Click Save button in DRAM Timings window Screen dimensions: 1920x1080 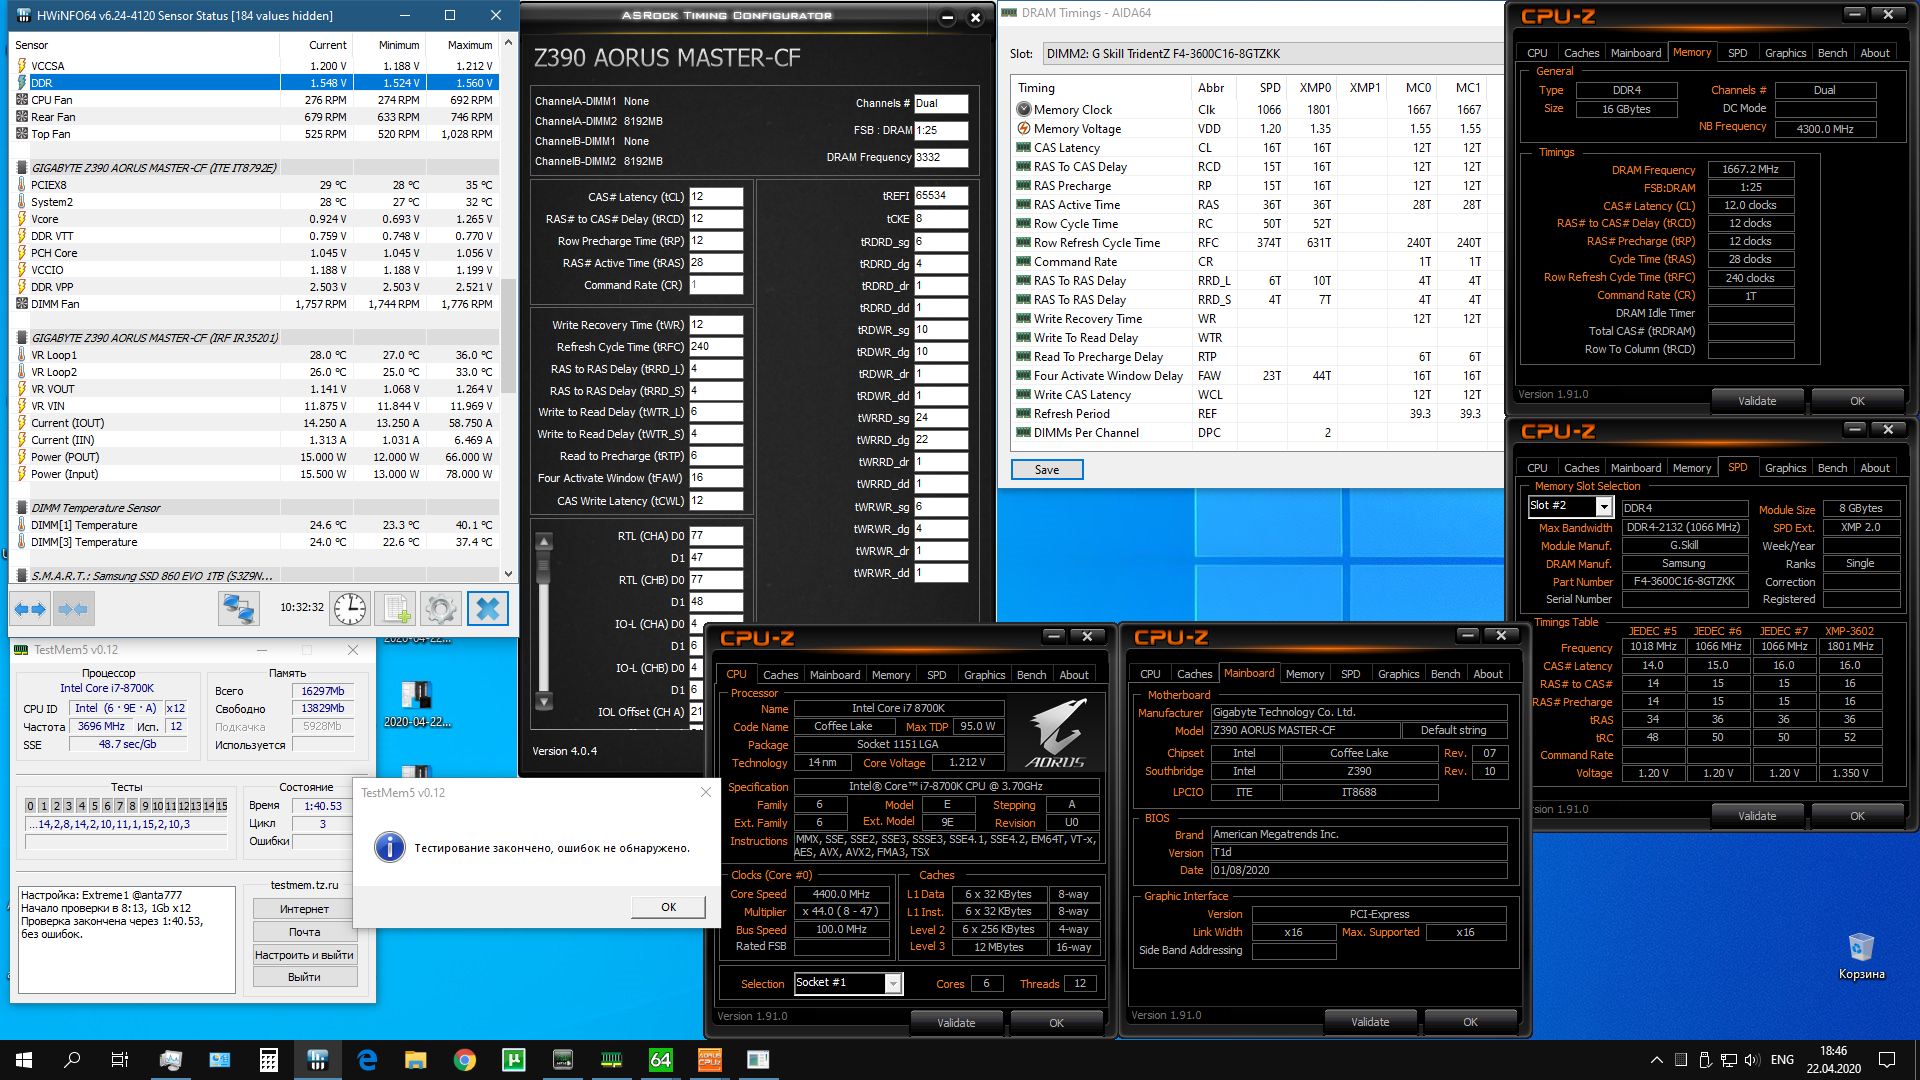point(1047,470)
